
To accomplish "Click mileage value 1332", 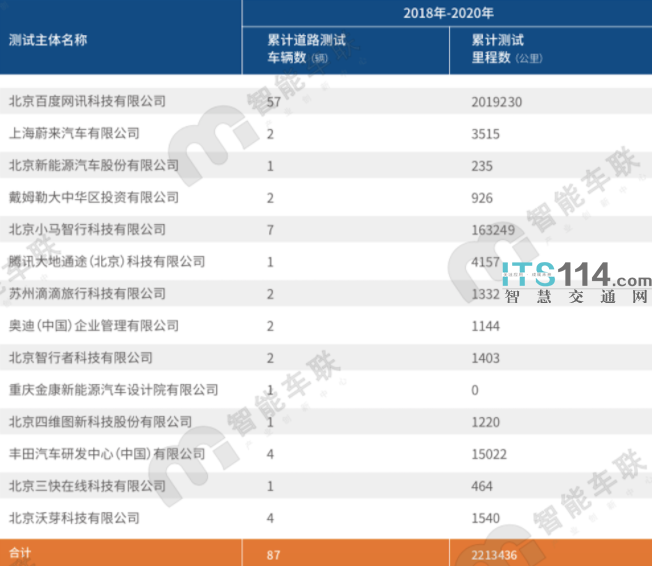I will (485, 294).
